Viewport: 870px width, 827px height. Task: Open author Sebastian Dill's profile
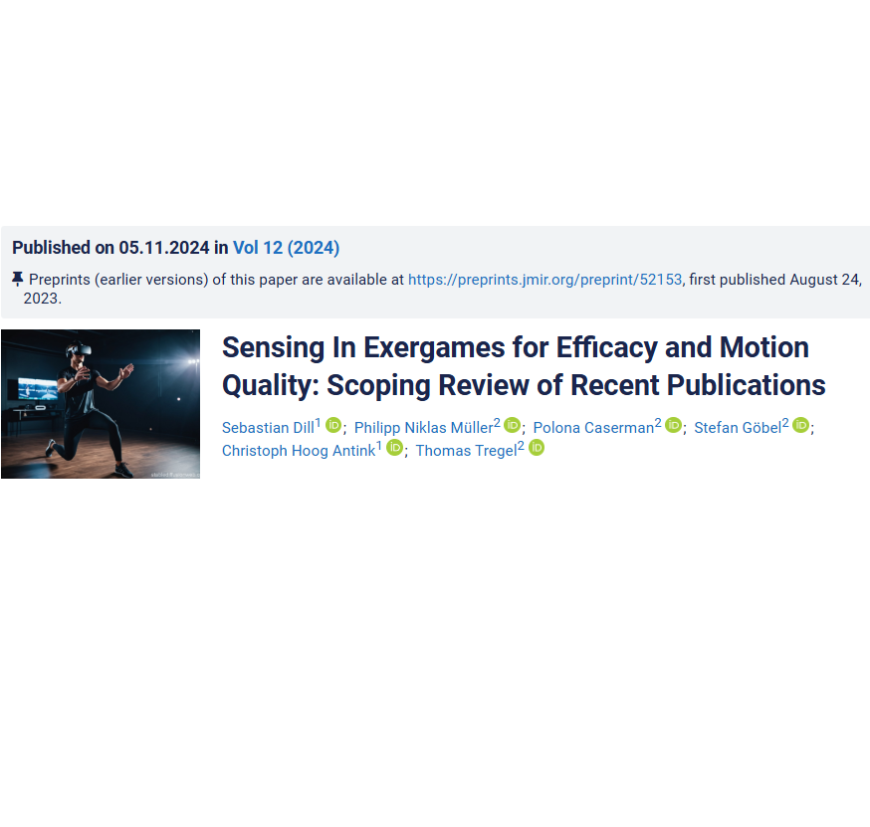tap(268, 428)
